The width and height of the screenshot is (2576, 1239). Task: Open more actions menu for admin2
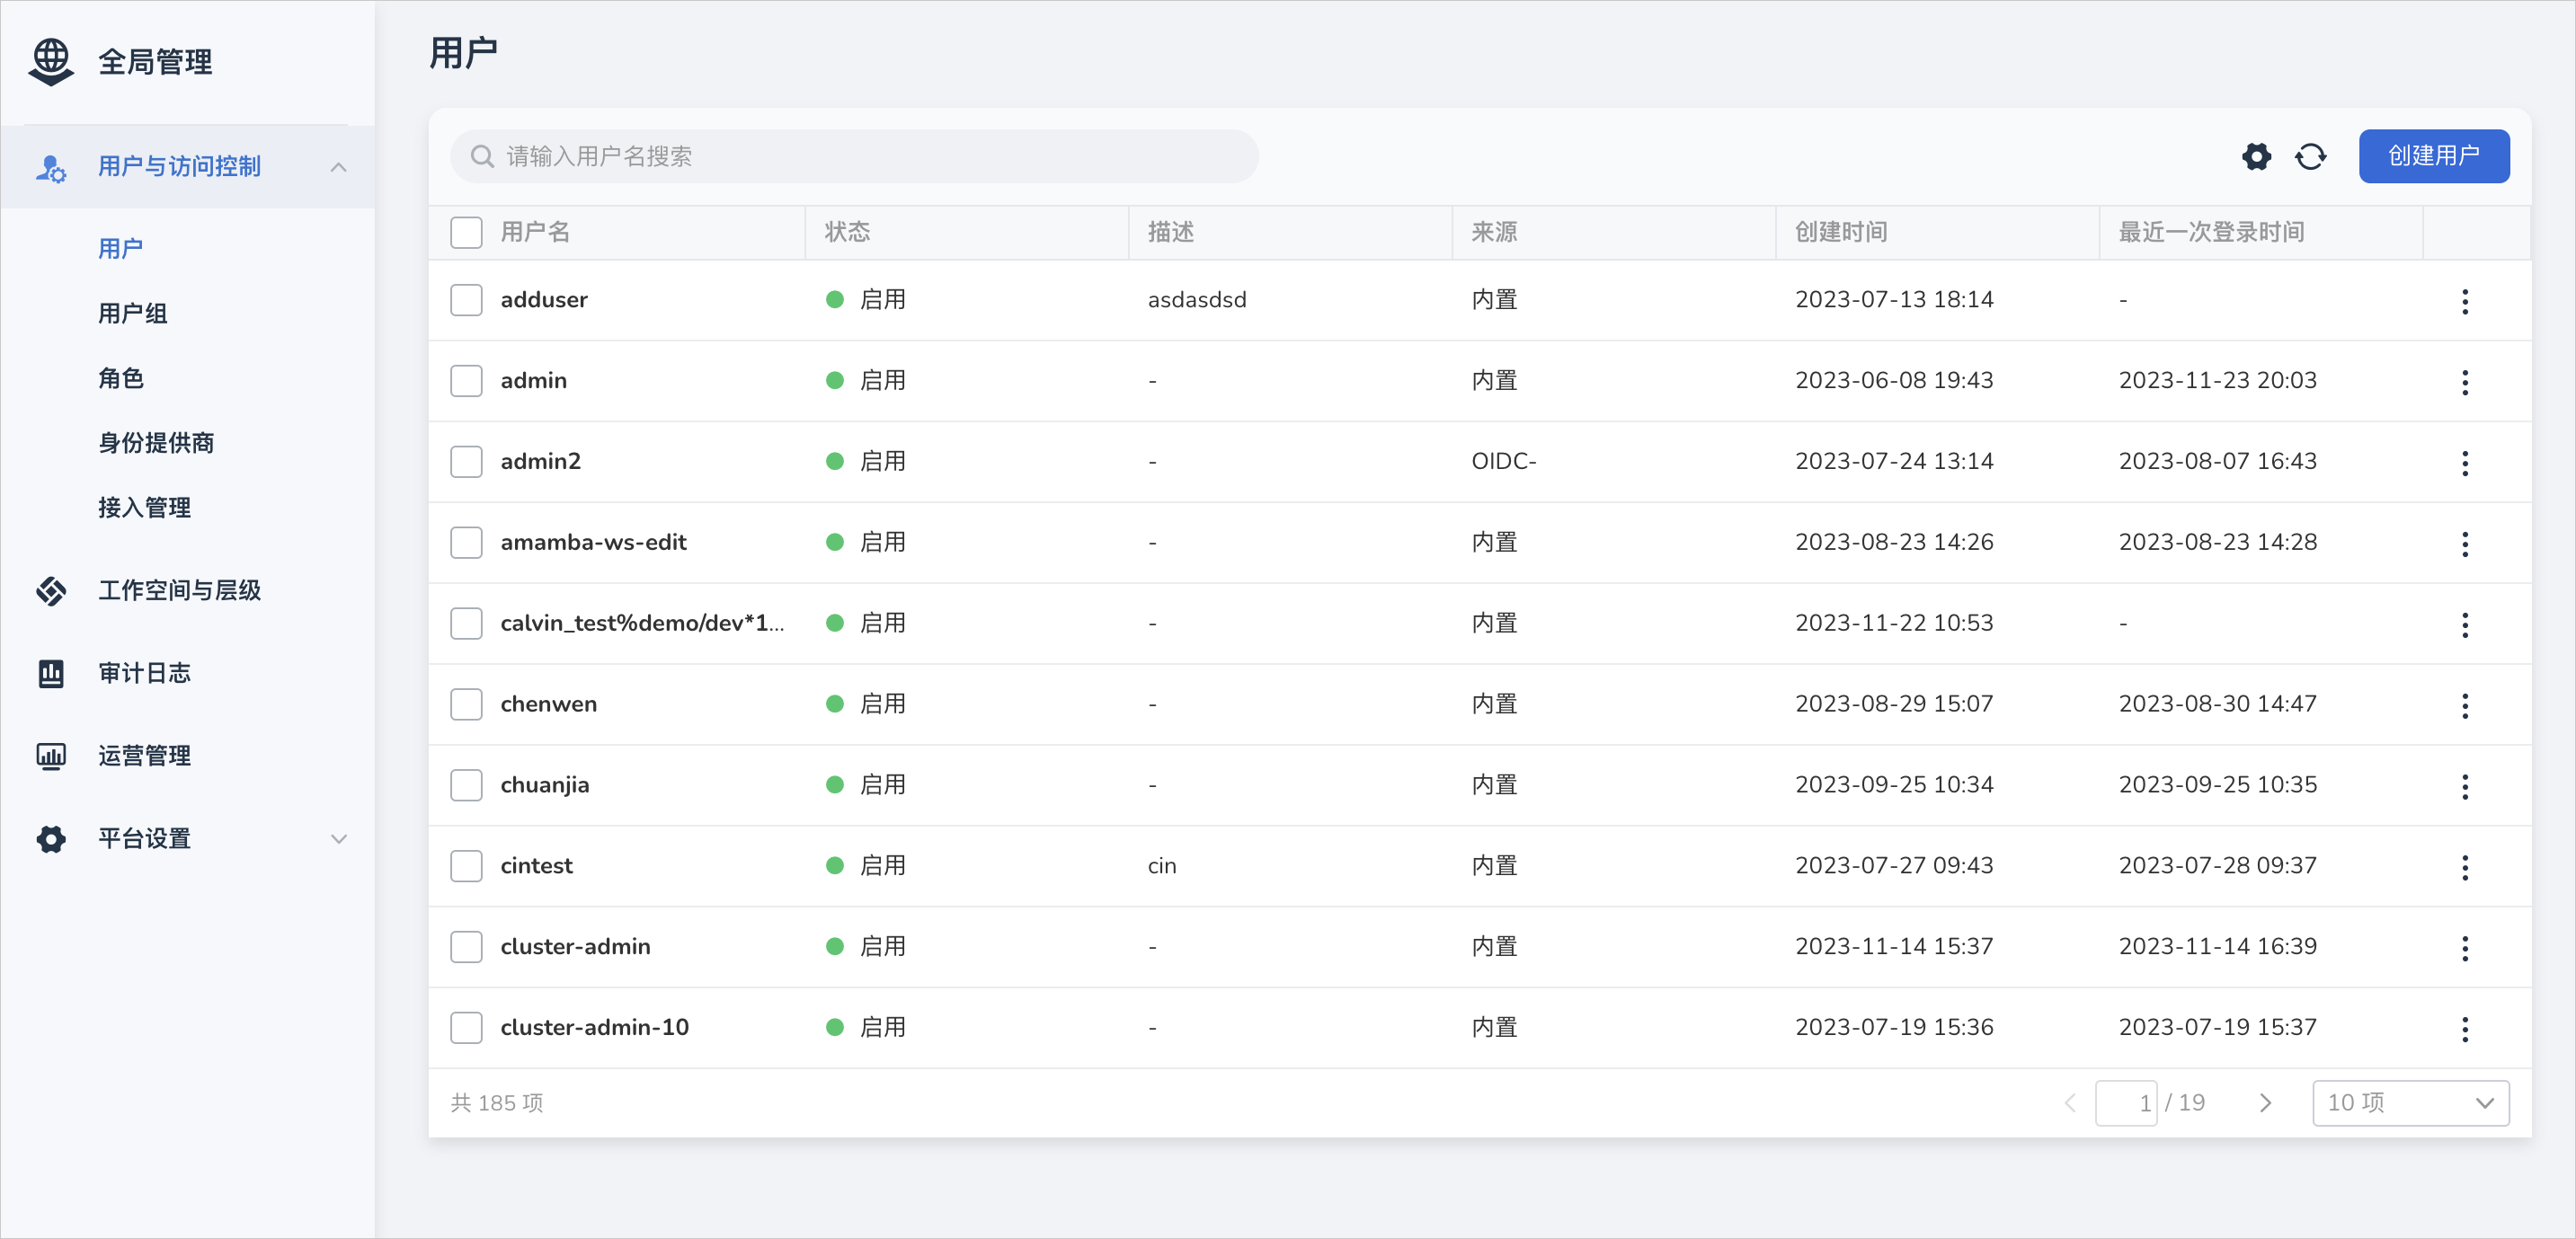click(x=2464, y=463)
